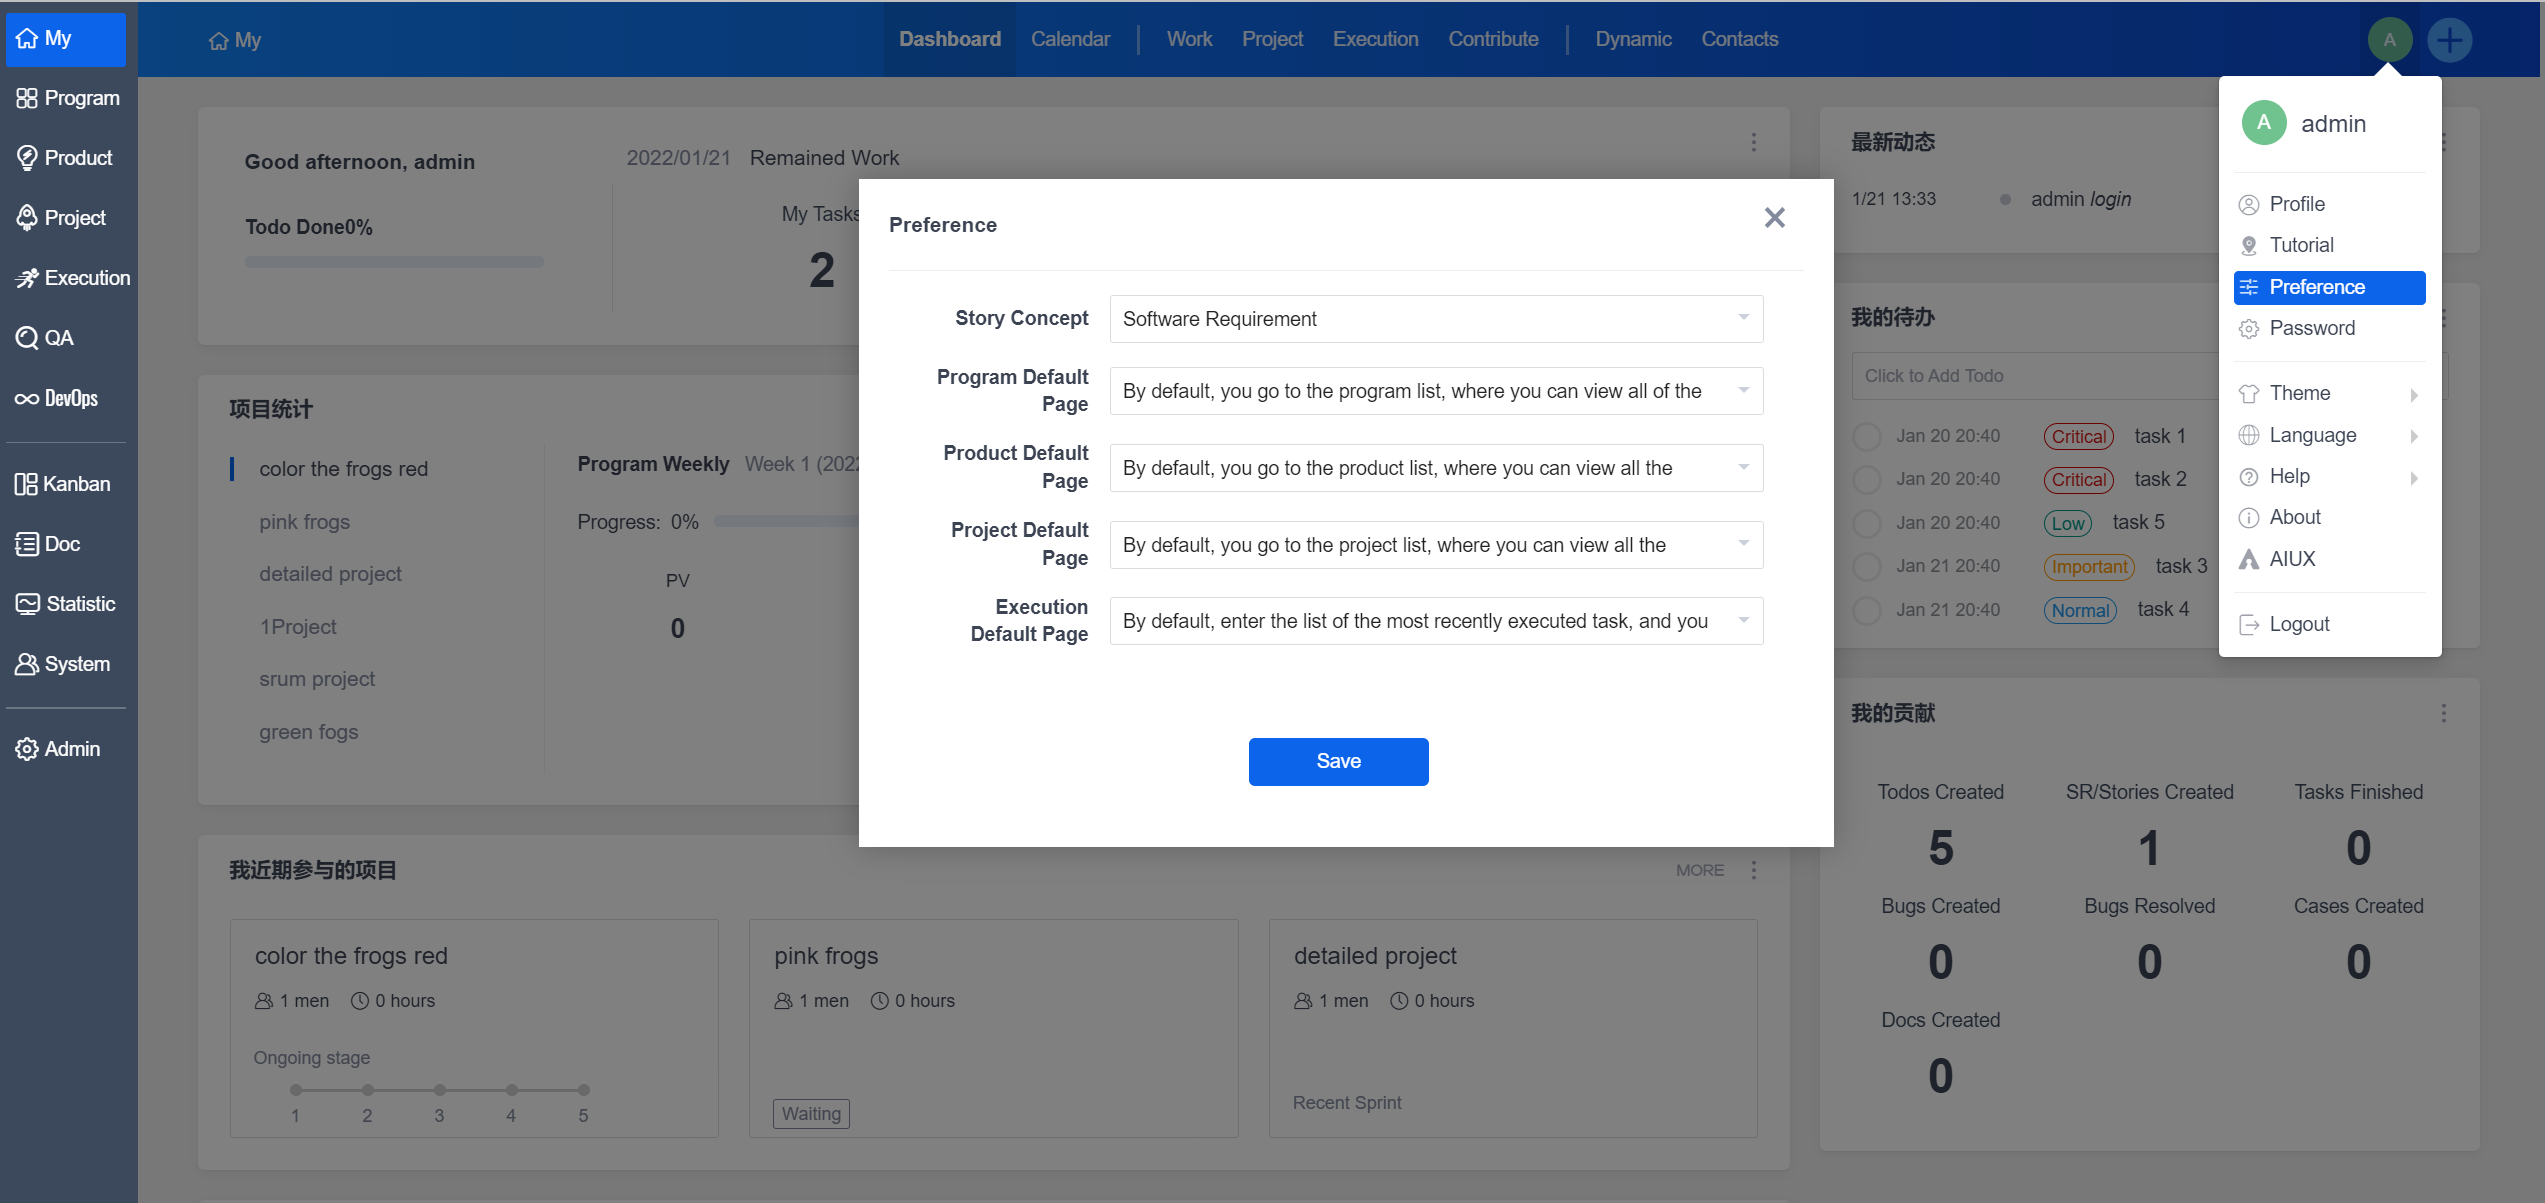This screenshot has height=1203, width=2545.
Task: Tick the task 4 todo circle
Action: pos(1866,610)
